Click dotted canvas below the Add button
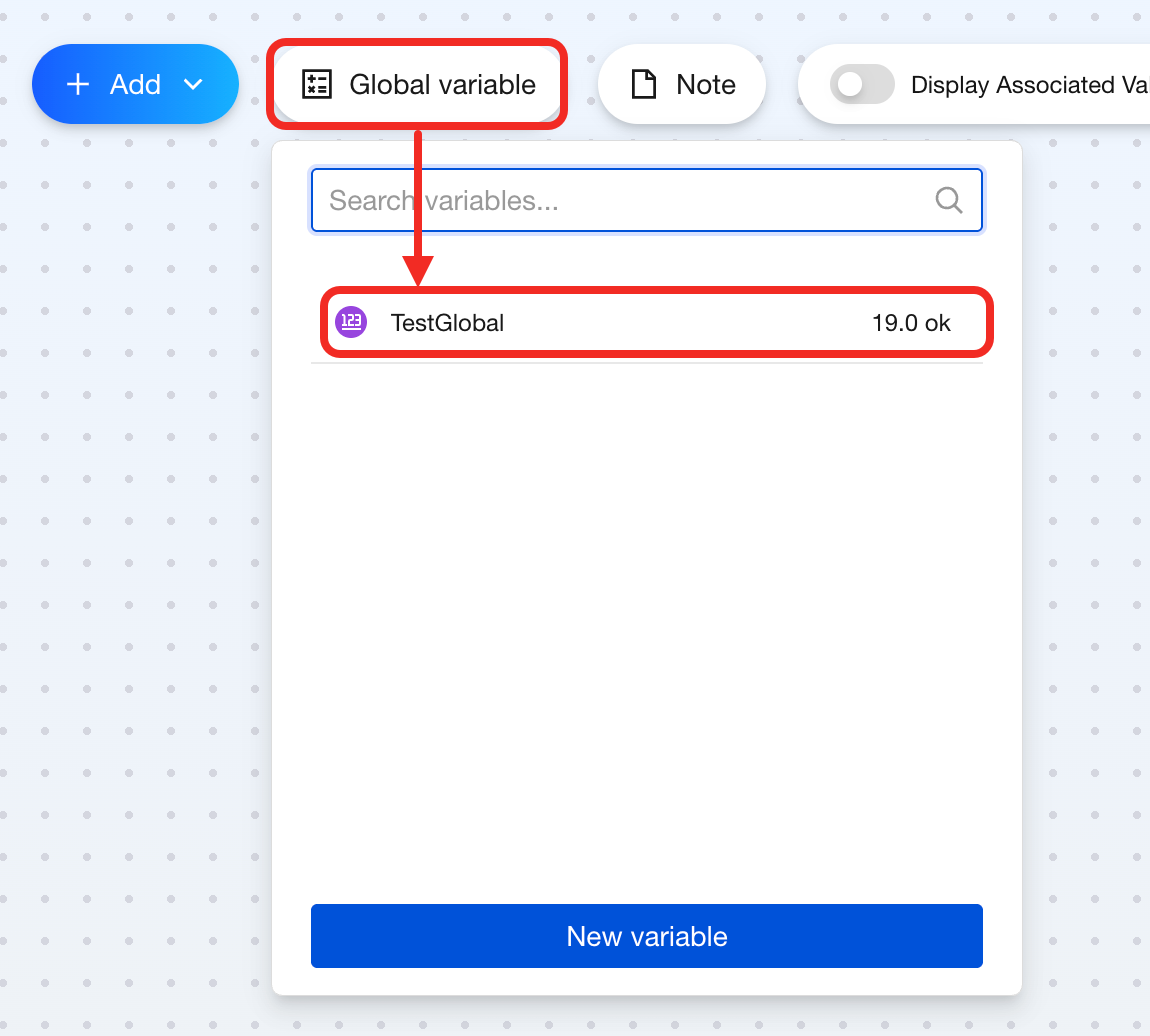This screenshot has width=1150, height=1036. (135, 400)
